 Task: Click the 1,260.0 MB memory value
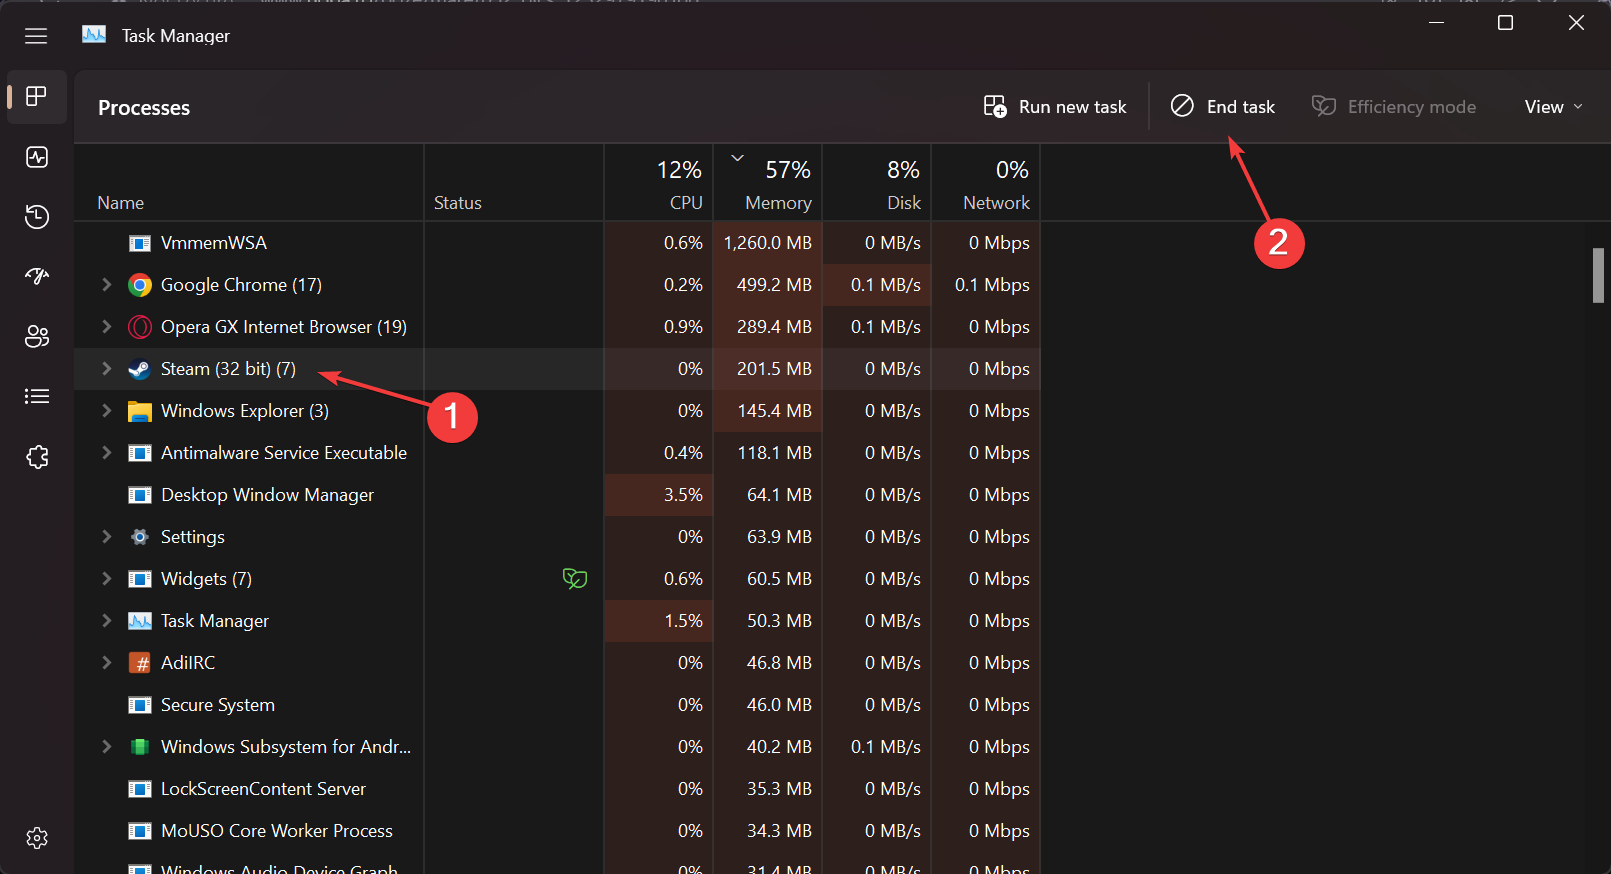tap(768, 243)
